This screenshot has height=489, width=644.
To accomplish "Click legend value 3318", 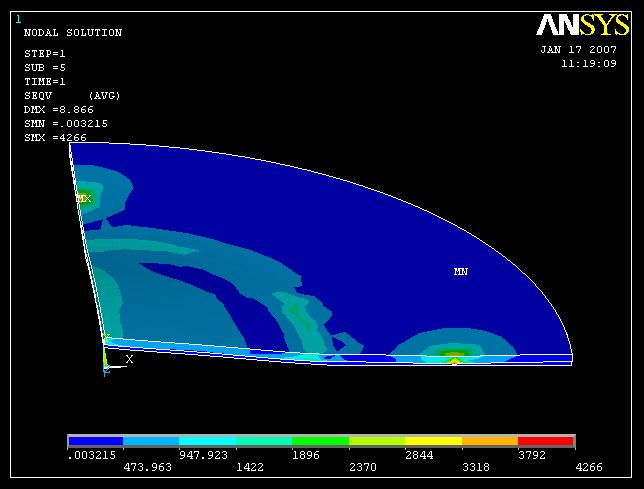I will [x=476, y=467].
